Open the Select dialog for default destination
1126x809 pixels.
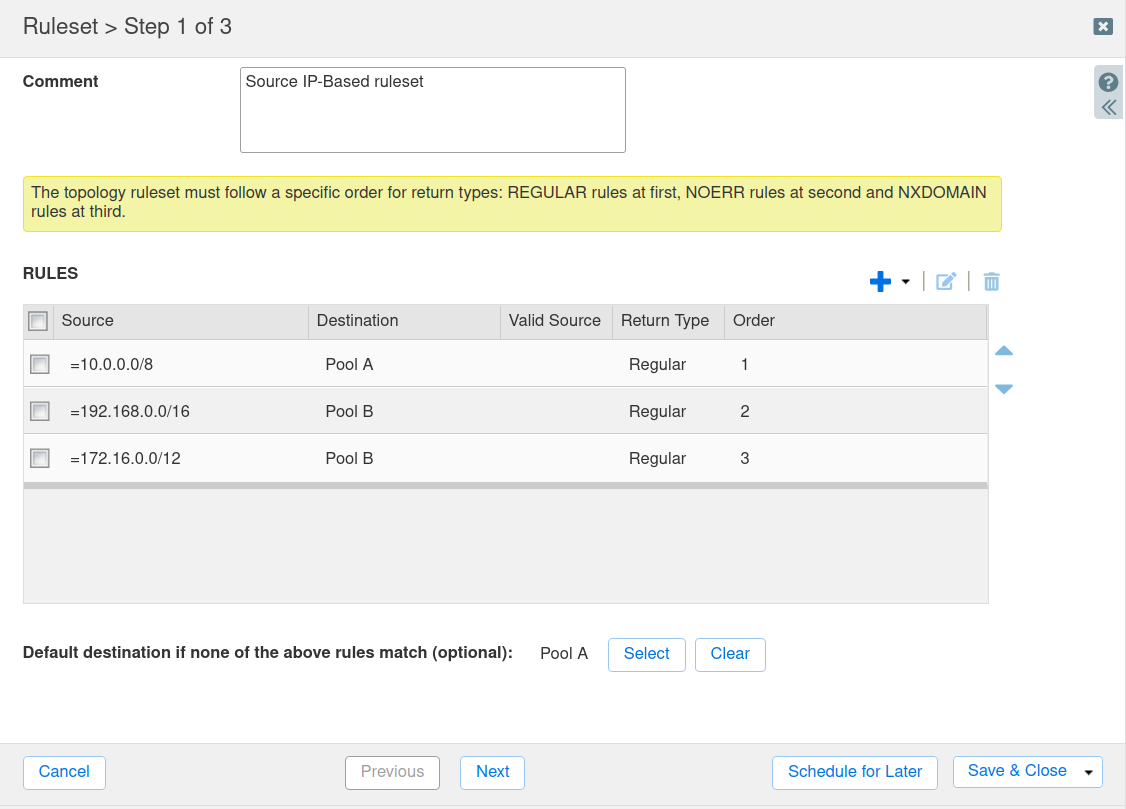646,654
